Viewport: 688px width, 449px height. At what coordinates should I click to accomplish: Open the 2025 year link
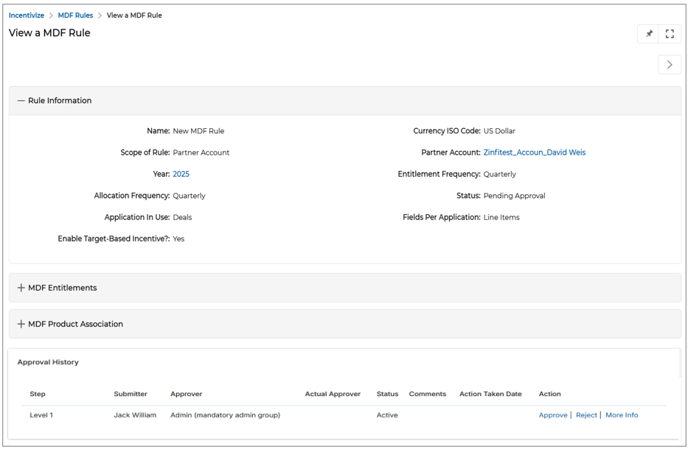click(181, 174)
